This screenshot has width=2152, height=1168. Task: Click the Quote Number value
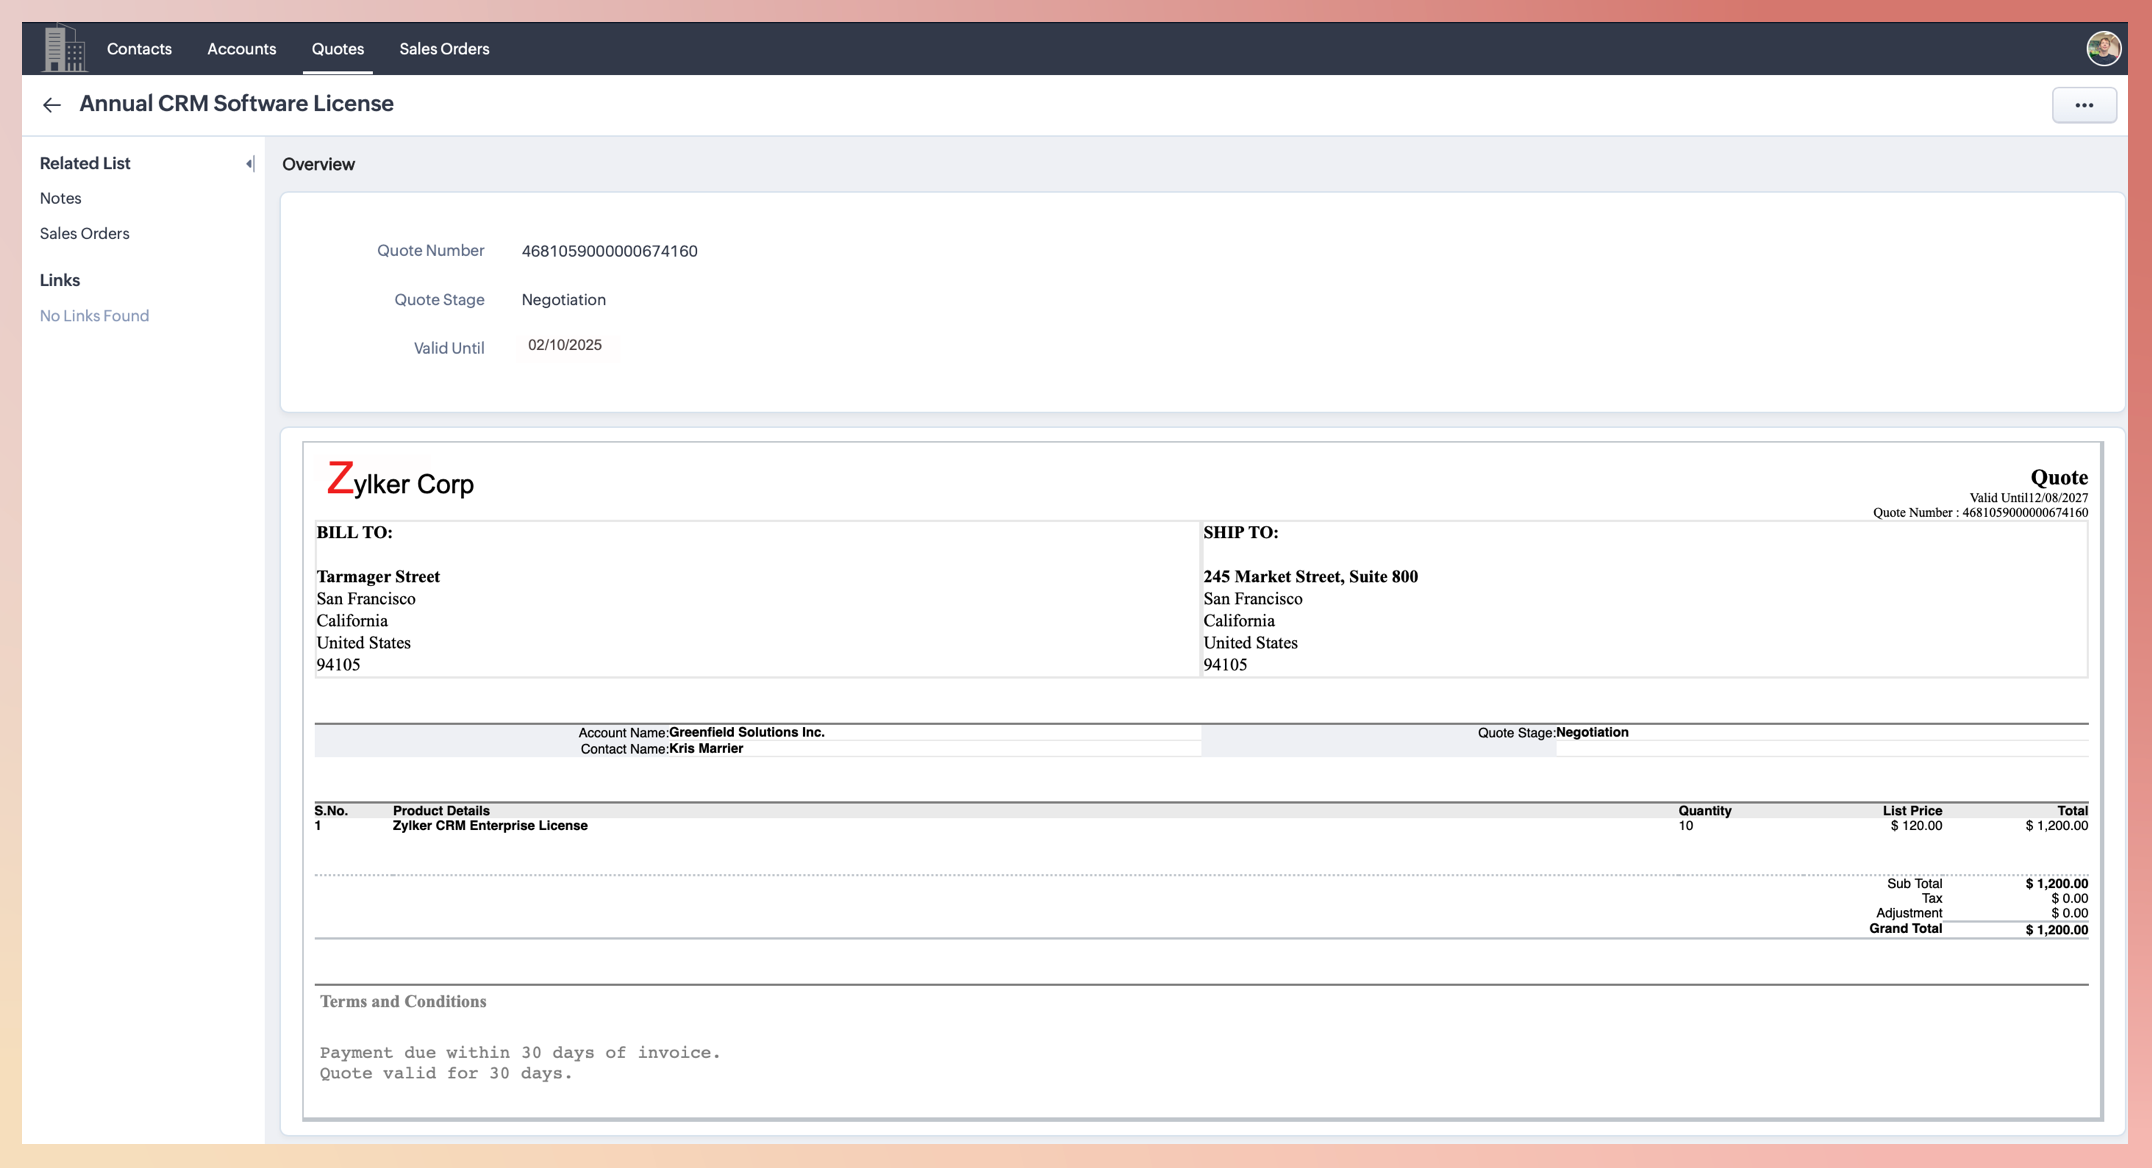coord(609,251)
